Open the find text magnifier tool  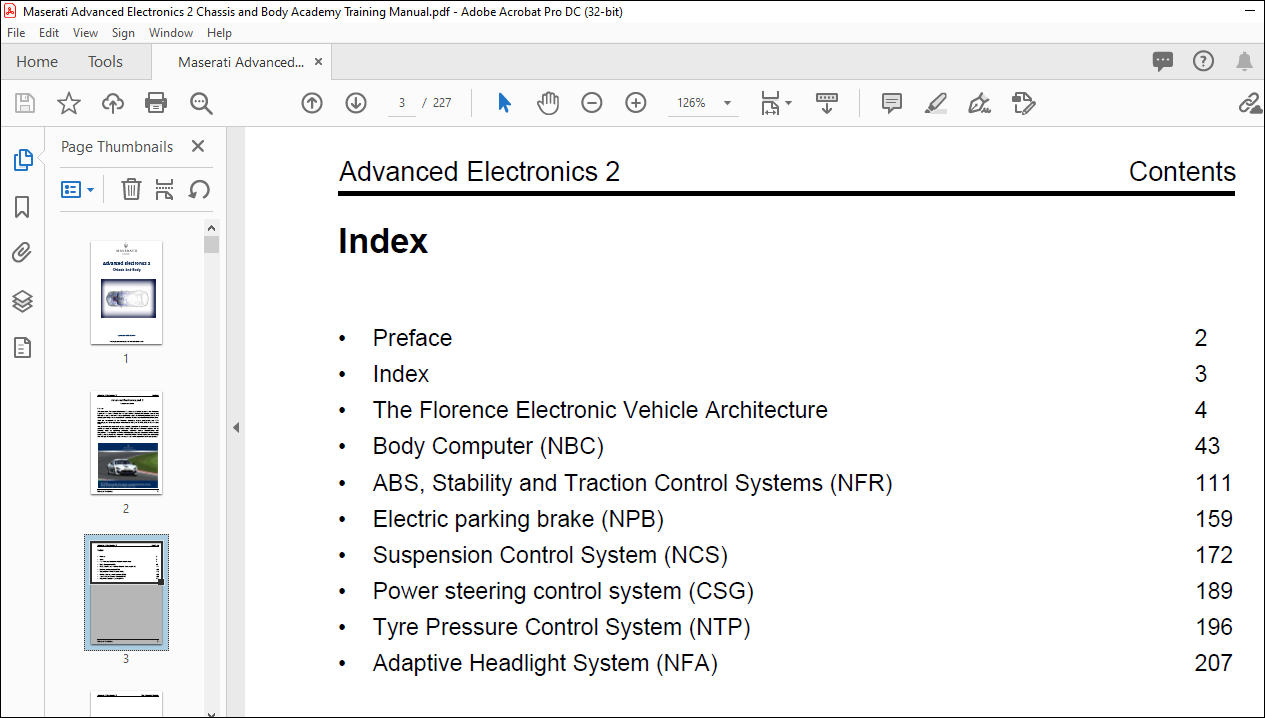201,103
